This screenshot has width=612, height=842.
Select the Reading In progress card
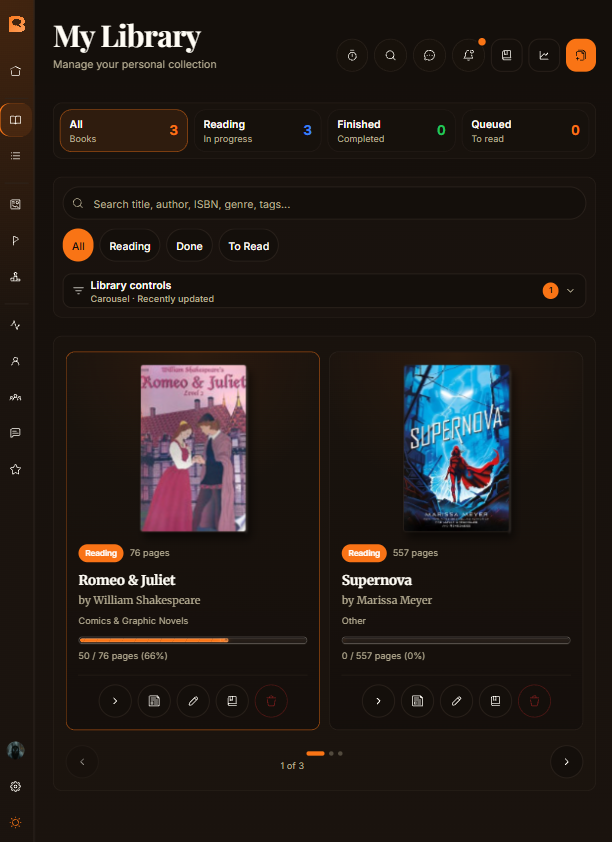click(257, 130)
